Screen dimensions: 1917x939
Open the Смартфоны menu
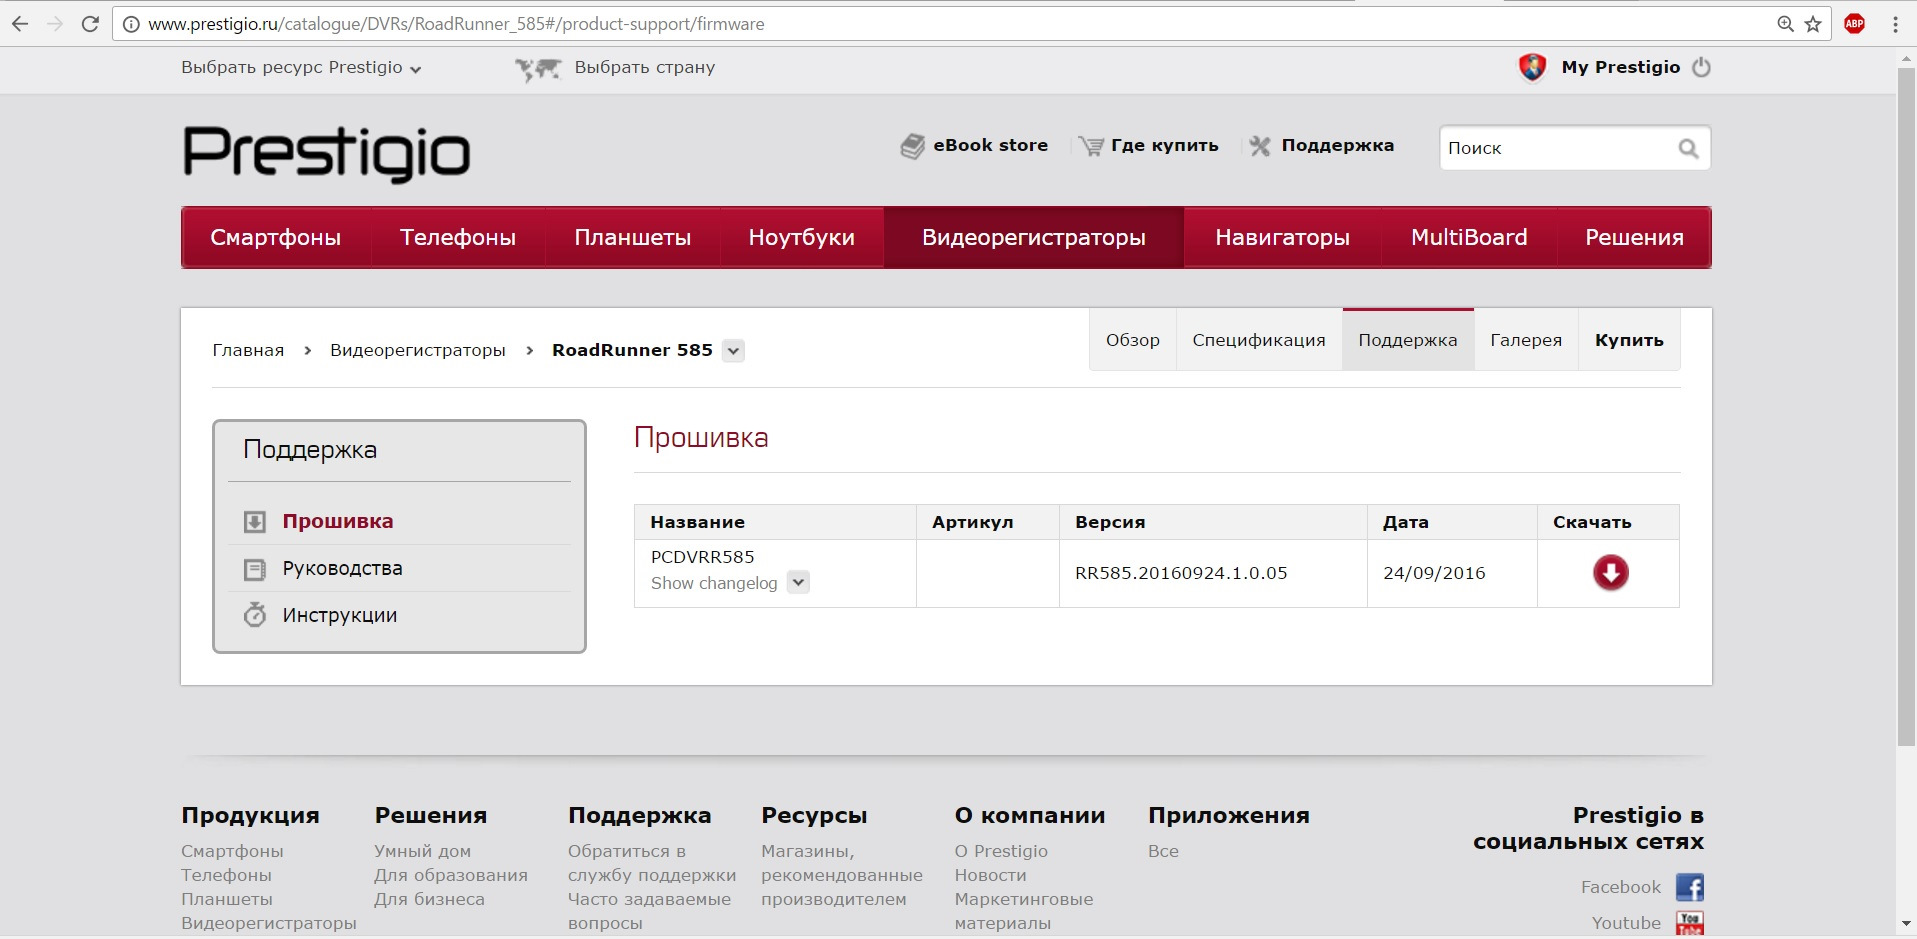[x=276, y=238]
